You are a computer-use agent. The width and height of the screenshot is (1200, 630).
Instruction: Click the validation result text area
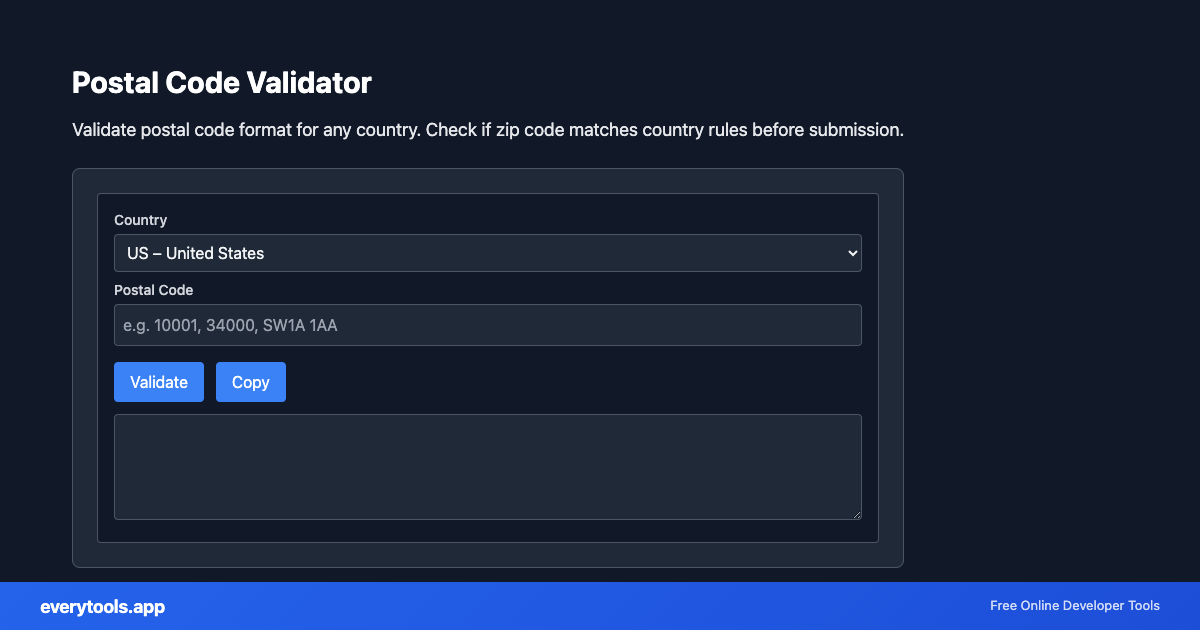click(x=487, y=466)
